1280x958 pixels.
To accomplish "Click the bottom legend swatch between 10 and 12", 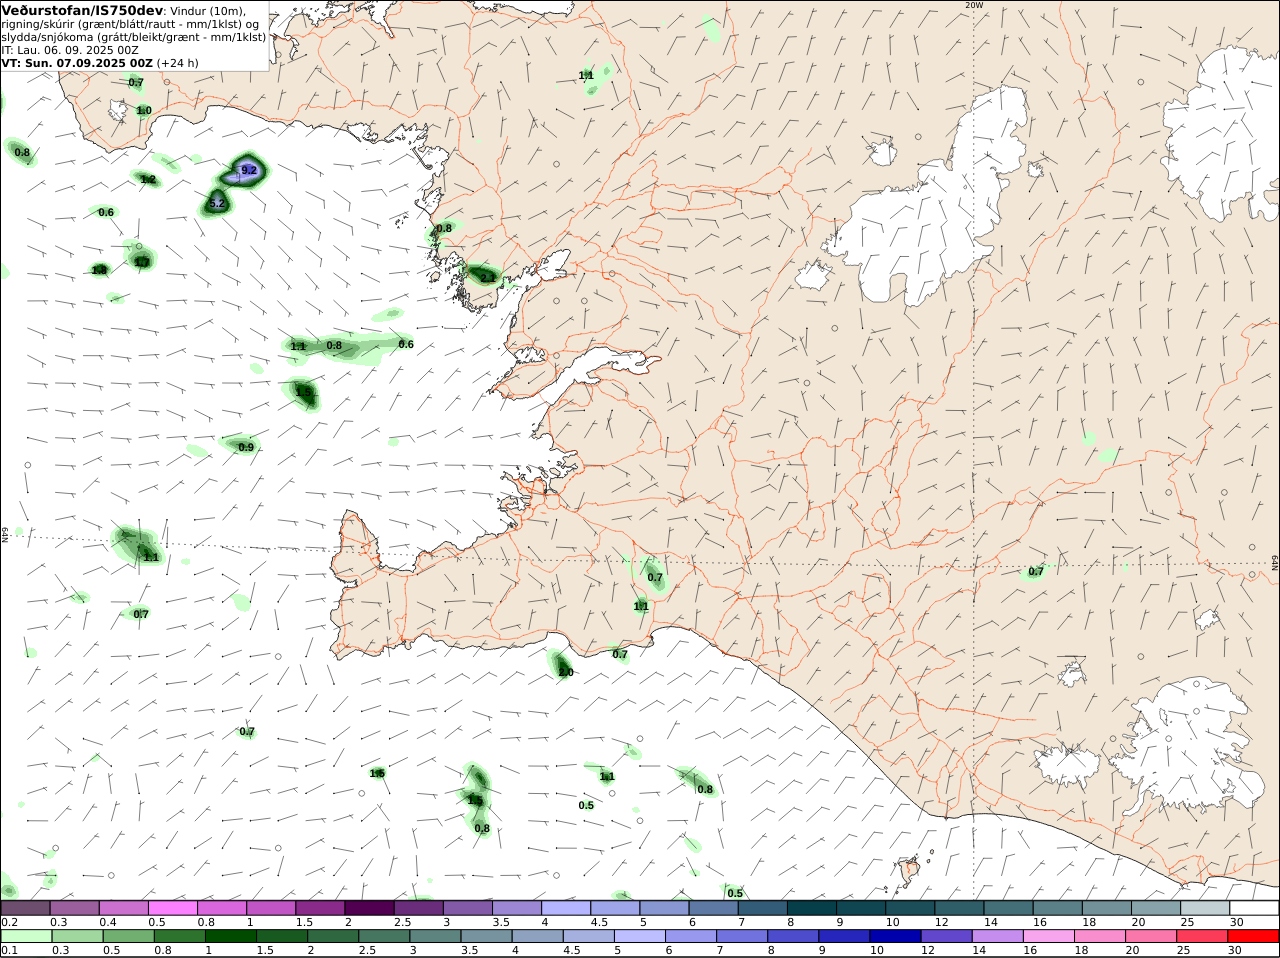I will (895, 936).
